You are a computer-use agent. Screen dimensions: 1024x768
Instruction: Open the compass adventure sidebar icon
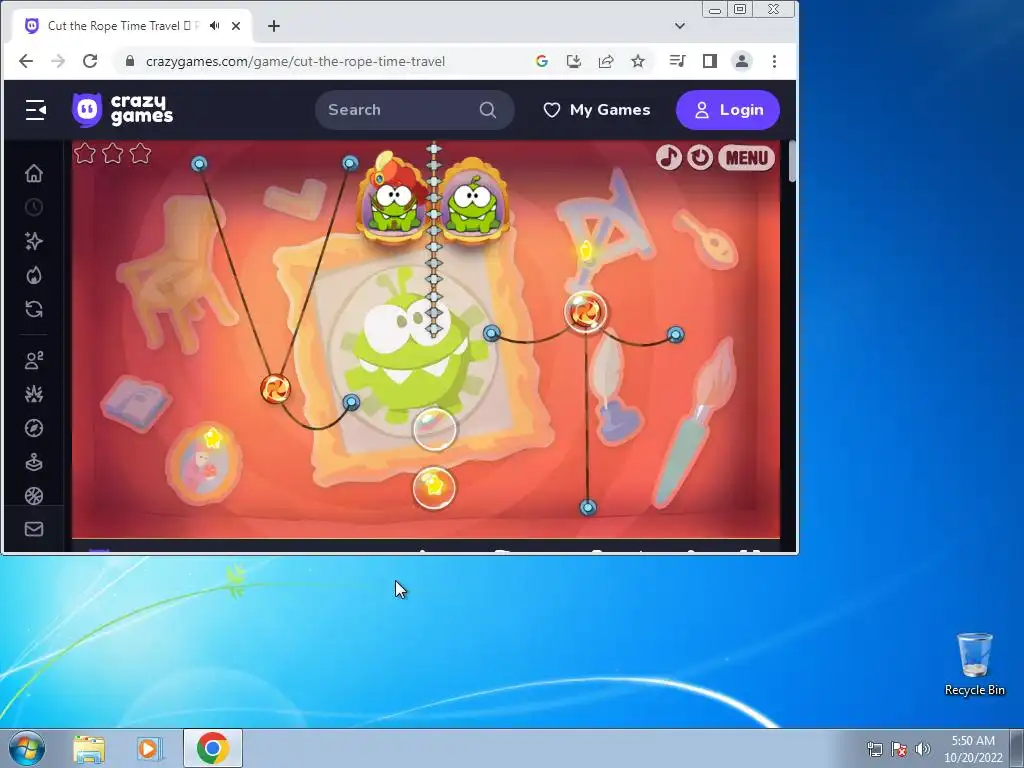point(34,428)
